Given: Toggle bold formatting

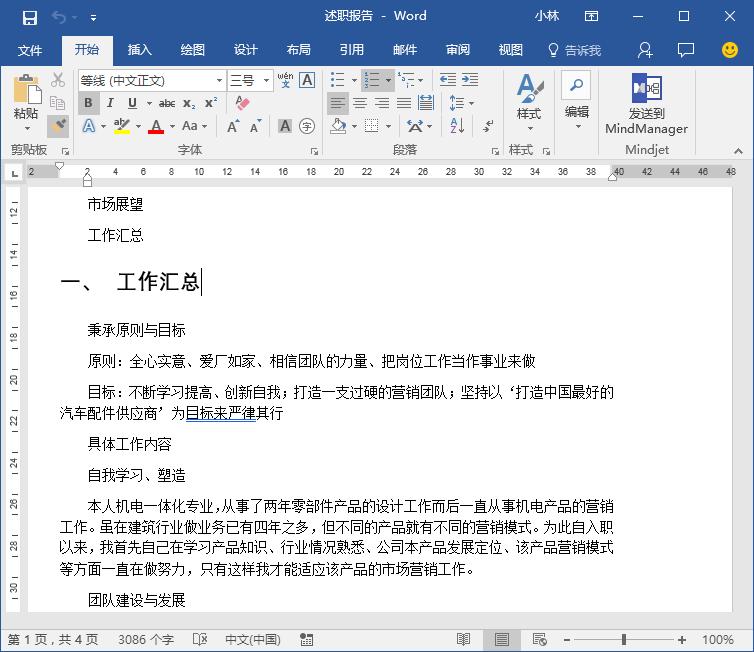Looking at the screenshot, I should click(88, 103).
